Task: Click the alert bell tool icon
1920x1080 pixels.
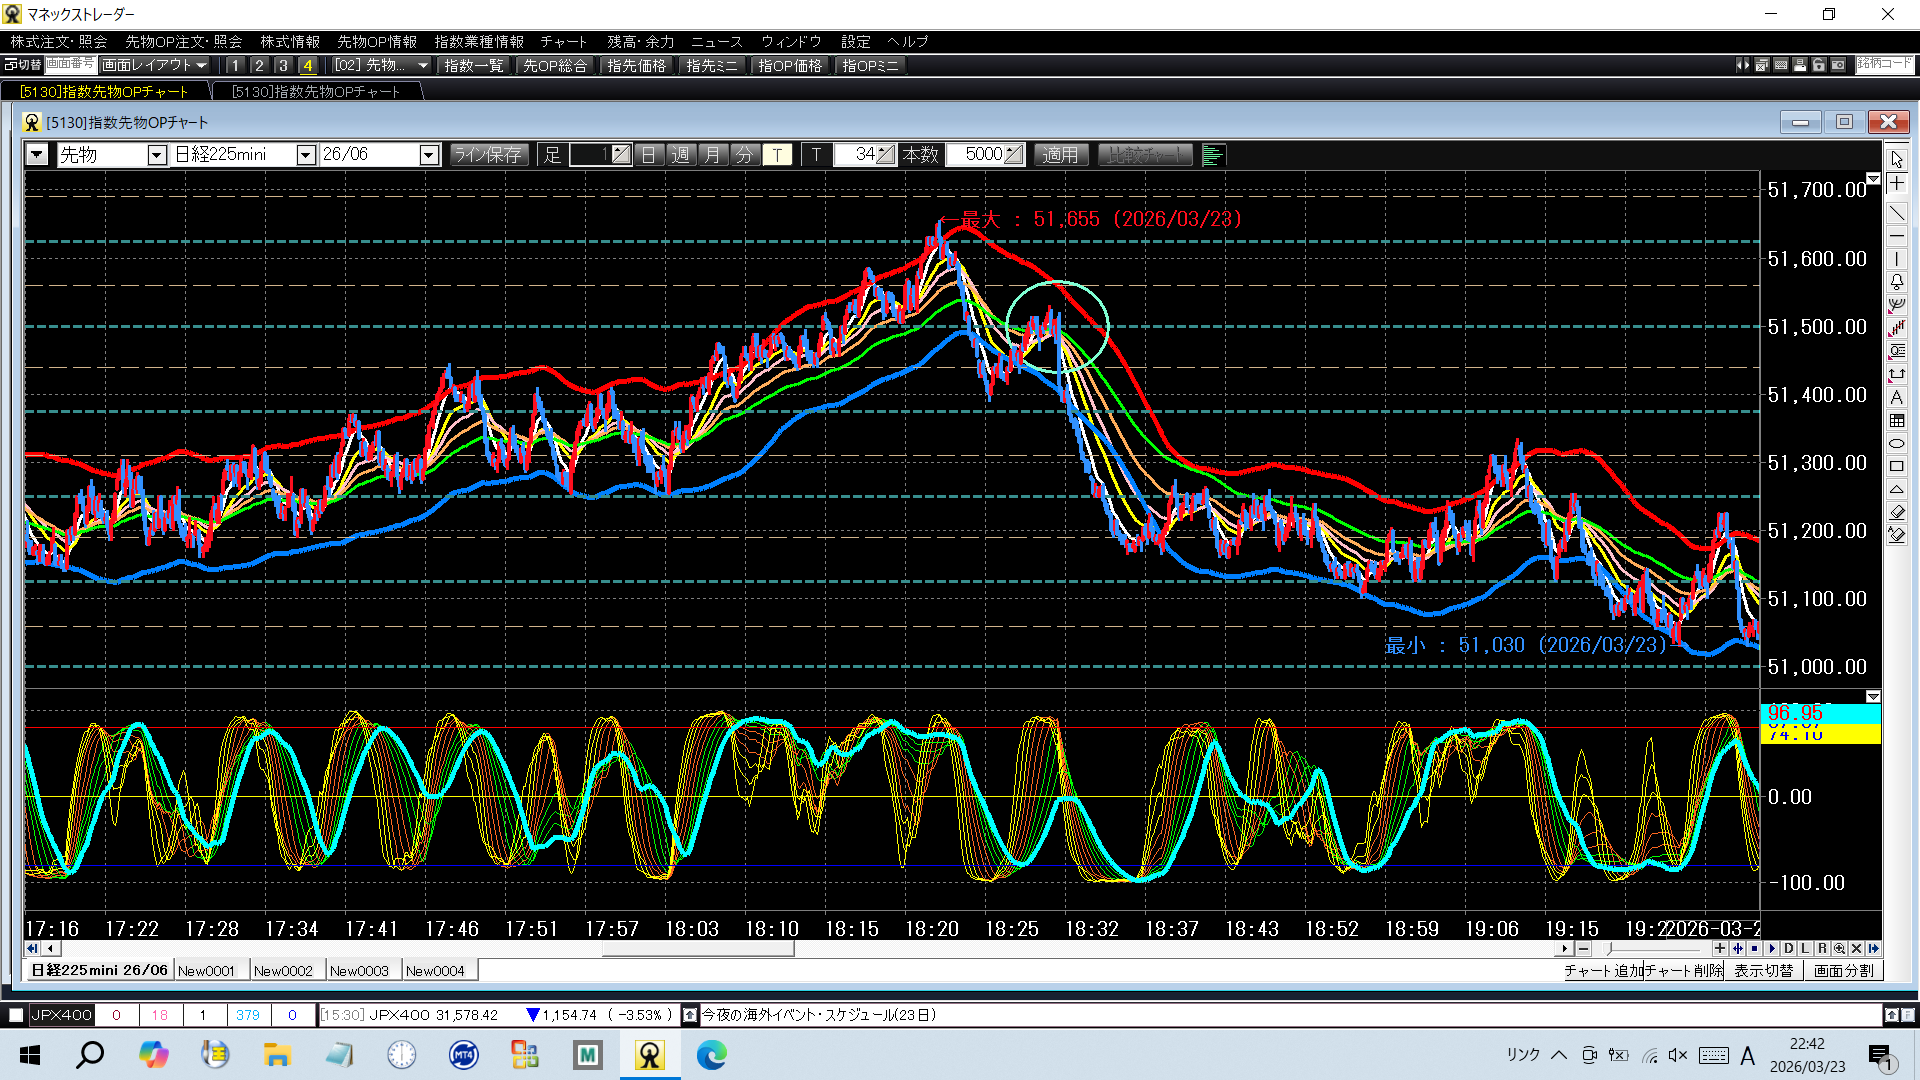Action: coord(1896,282)
